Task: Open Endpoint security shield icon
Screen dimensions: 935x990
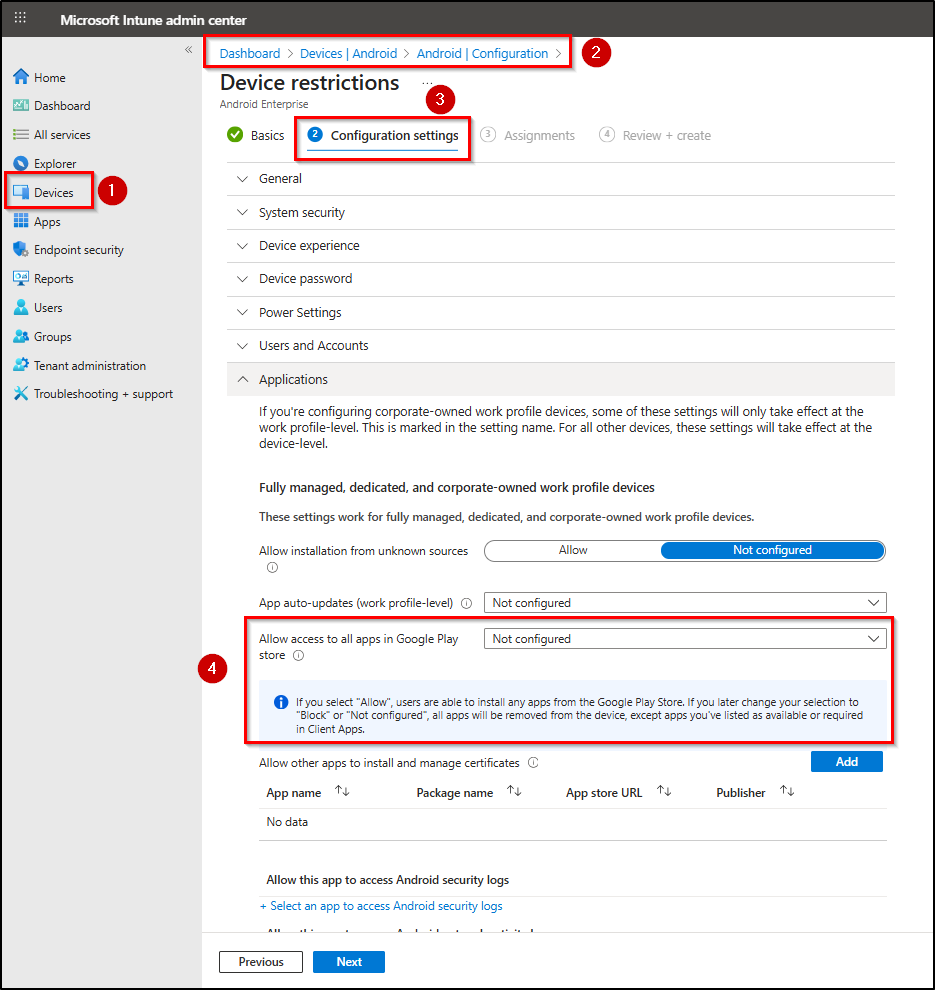Action: point(21,250)
